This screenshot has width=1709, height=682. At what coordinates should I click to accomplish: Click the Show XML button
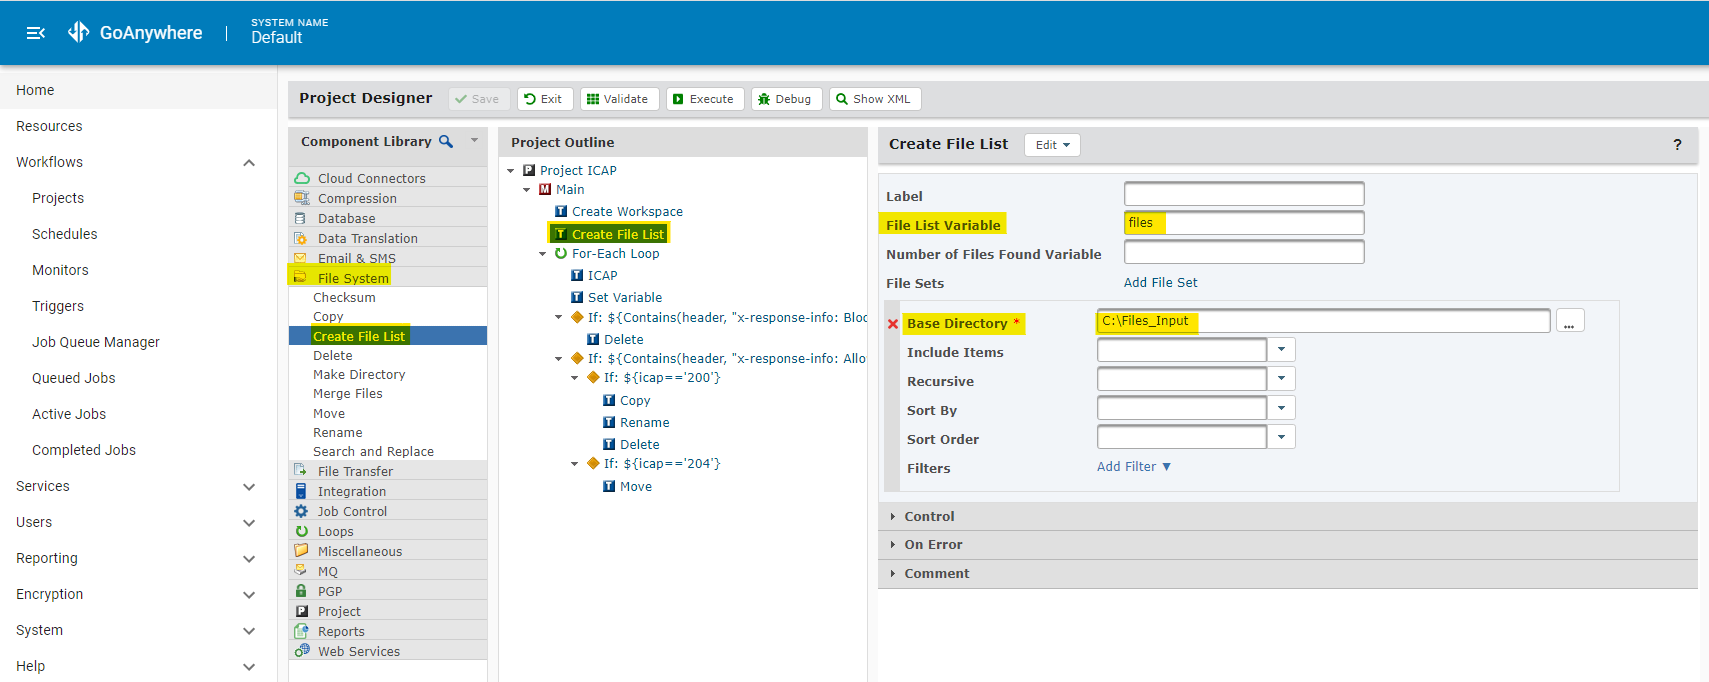point(875,99)
